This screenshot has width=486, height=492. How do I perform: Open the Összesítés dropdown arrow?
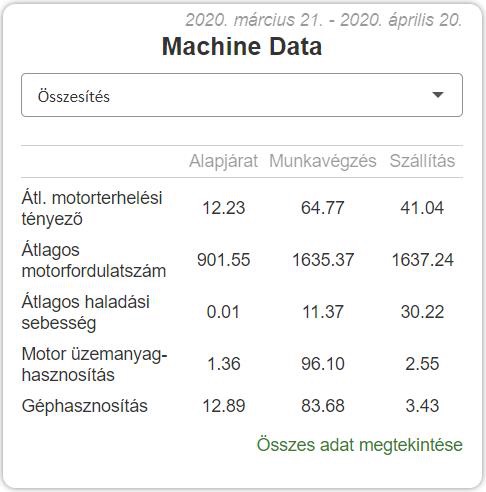click(437, 95)
